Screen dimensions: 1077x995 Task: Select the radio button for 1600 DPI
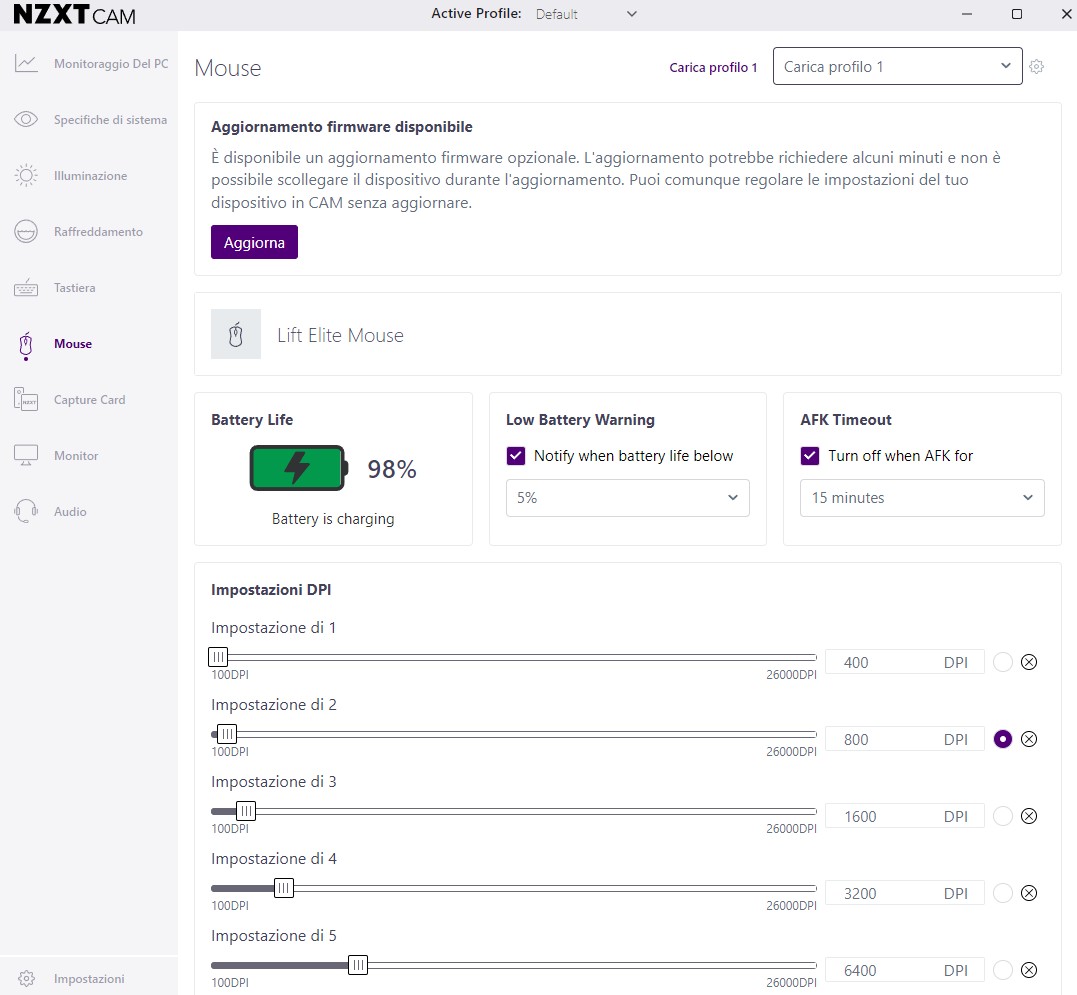pyautogui.click(x=1003, y=816)
